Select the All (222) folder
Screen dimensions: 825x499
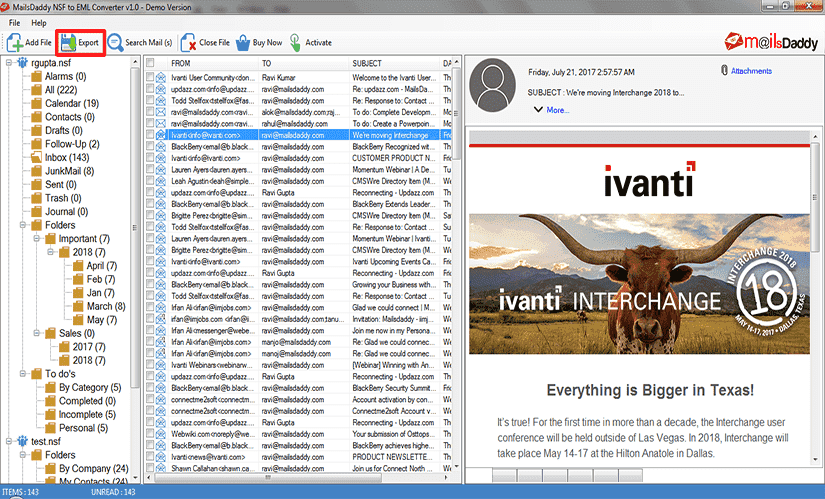tap(61, 89)
